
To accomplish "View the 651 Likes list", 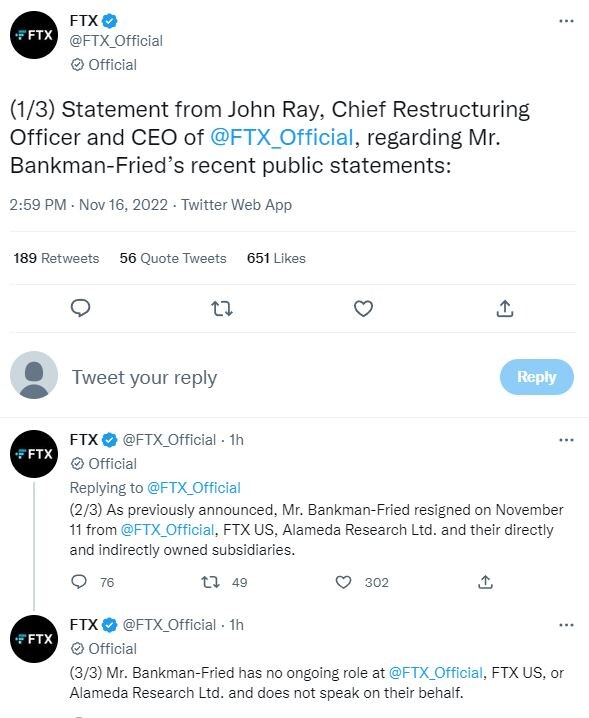I will 276,258.
